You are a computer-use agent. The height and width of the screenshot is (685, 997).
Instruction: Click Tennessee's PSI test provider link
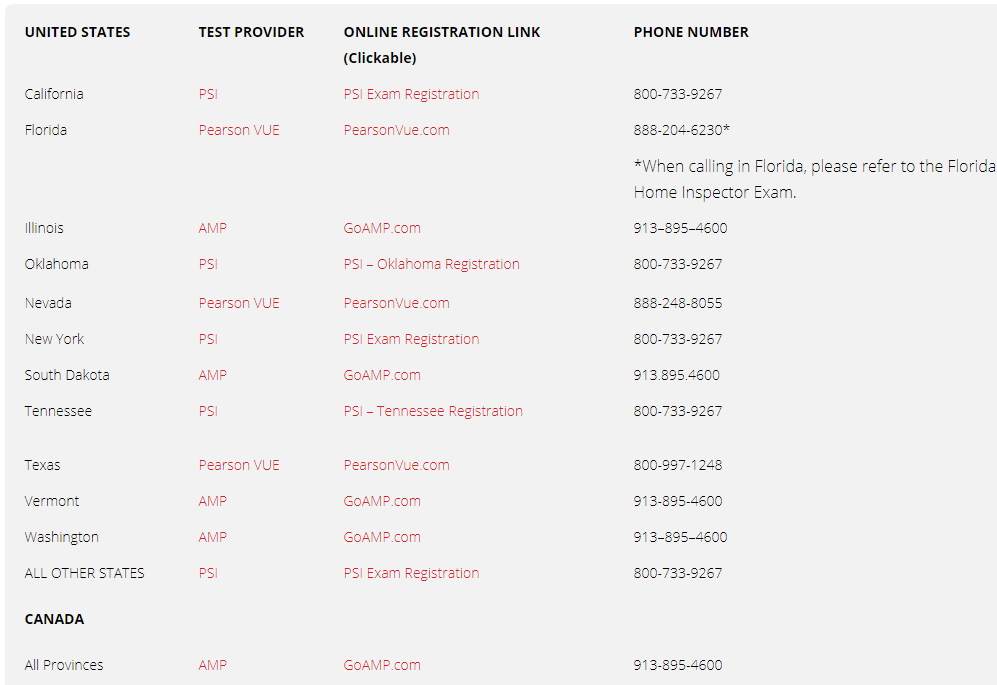point(208,411)
